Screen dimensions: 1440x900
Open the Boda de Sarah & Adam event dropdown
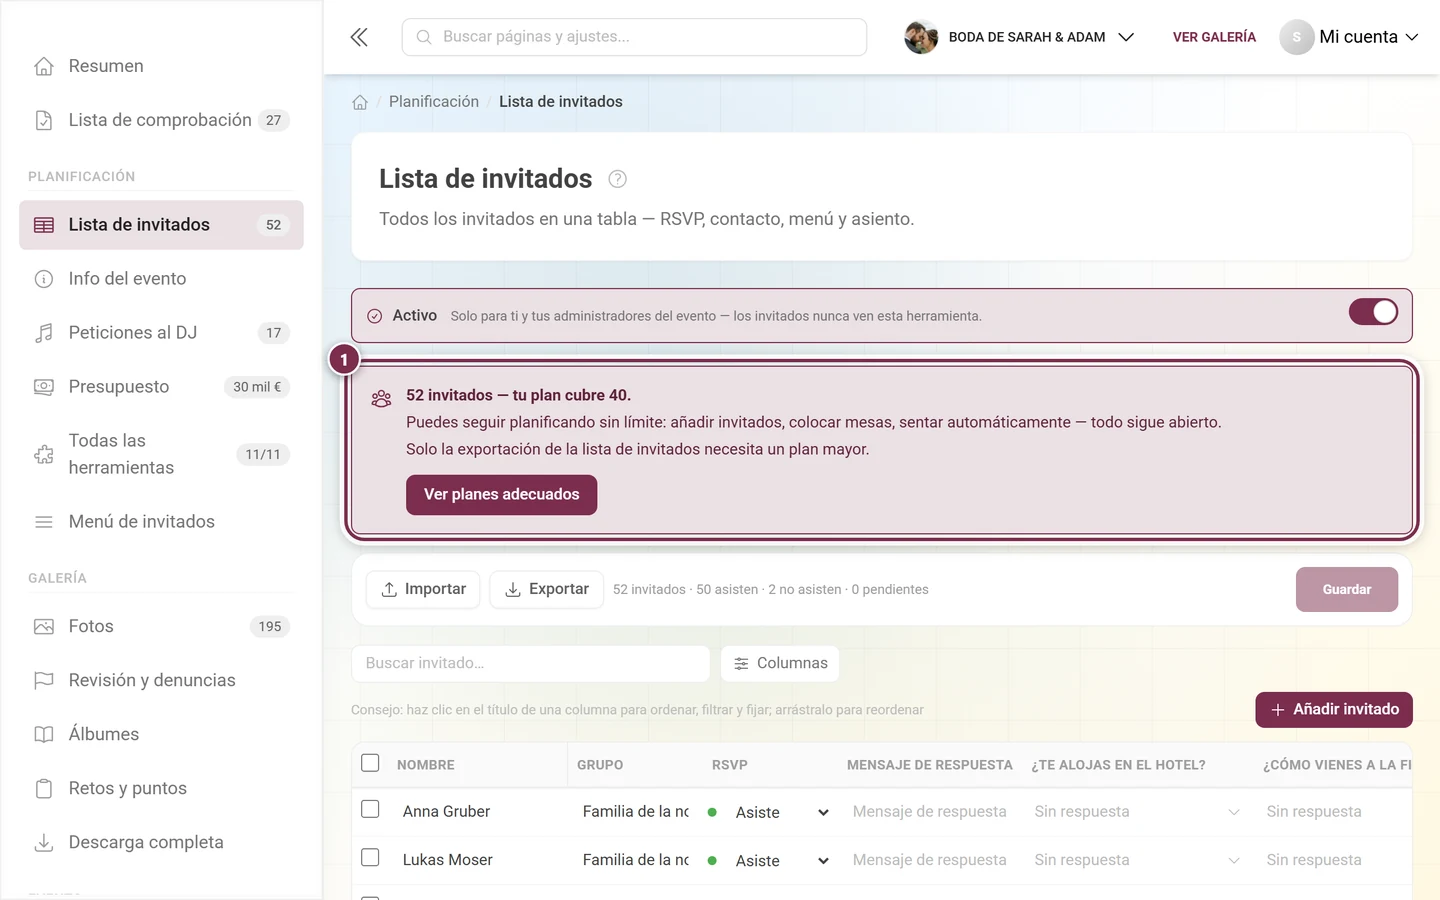click(1020, 37)
